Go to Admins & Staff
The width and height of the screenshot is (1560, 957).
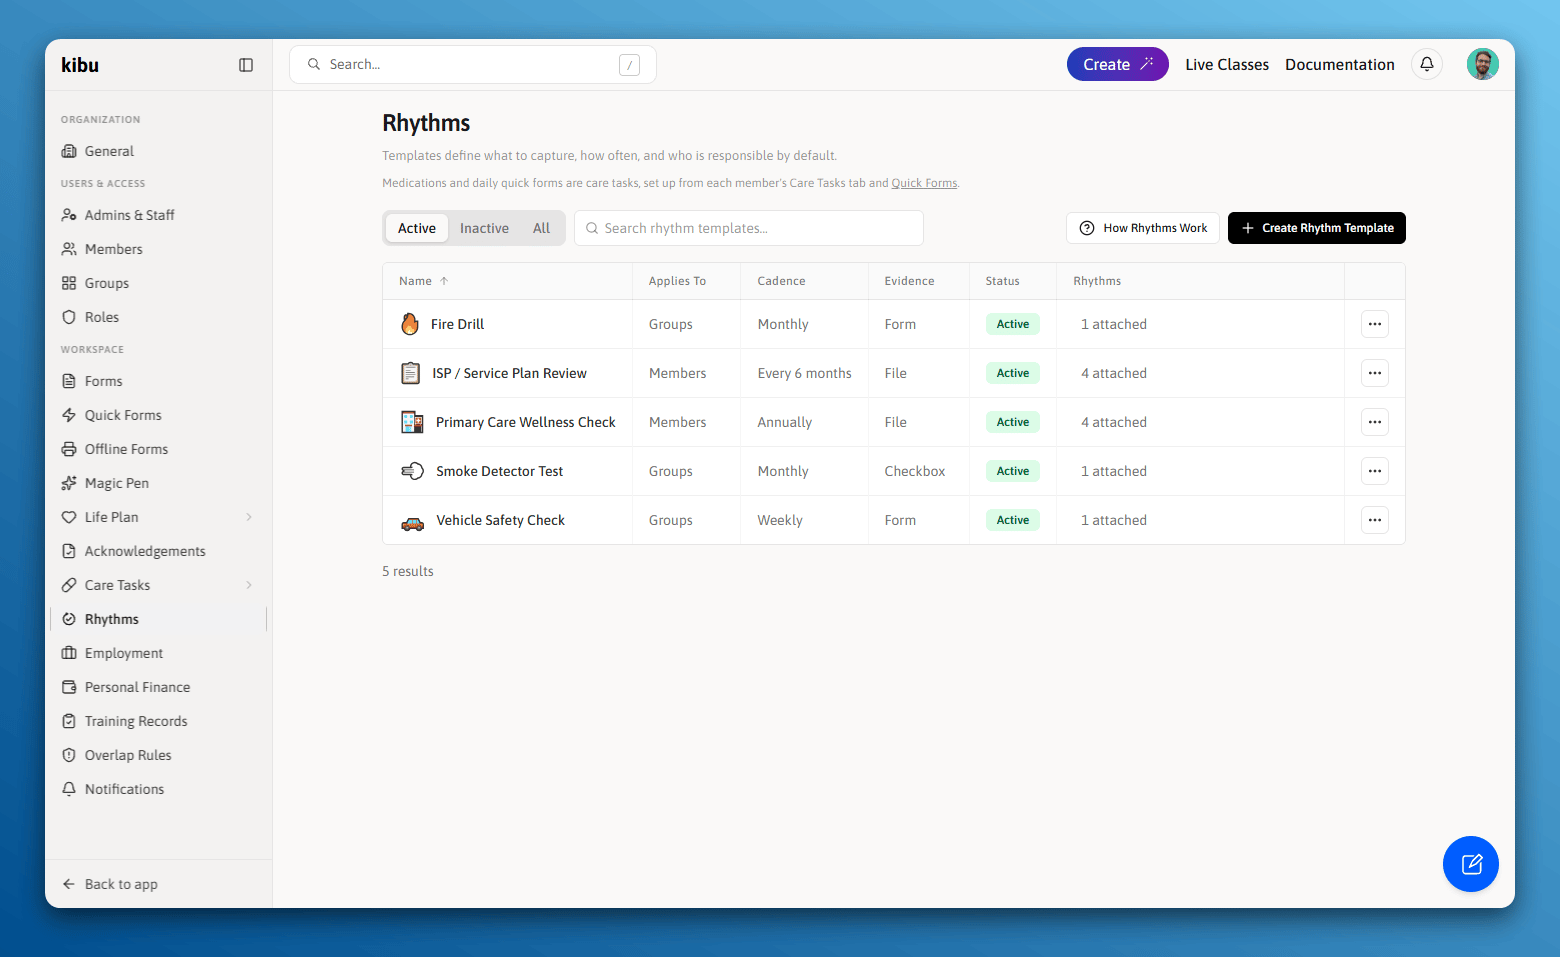[160, 215]
